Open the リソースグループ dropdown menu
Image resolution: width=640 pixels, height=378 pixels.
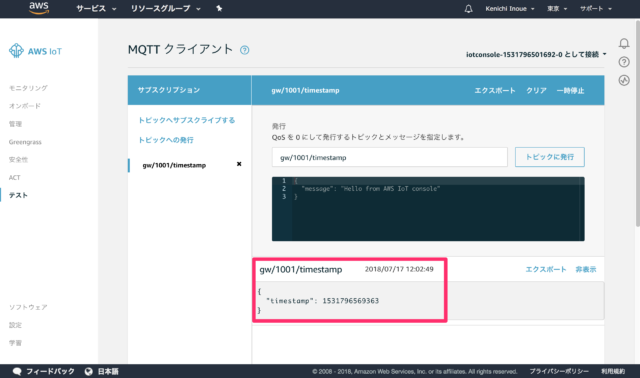[x=165, y=9]
